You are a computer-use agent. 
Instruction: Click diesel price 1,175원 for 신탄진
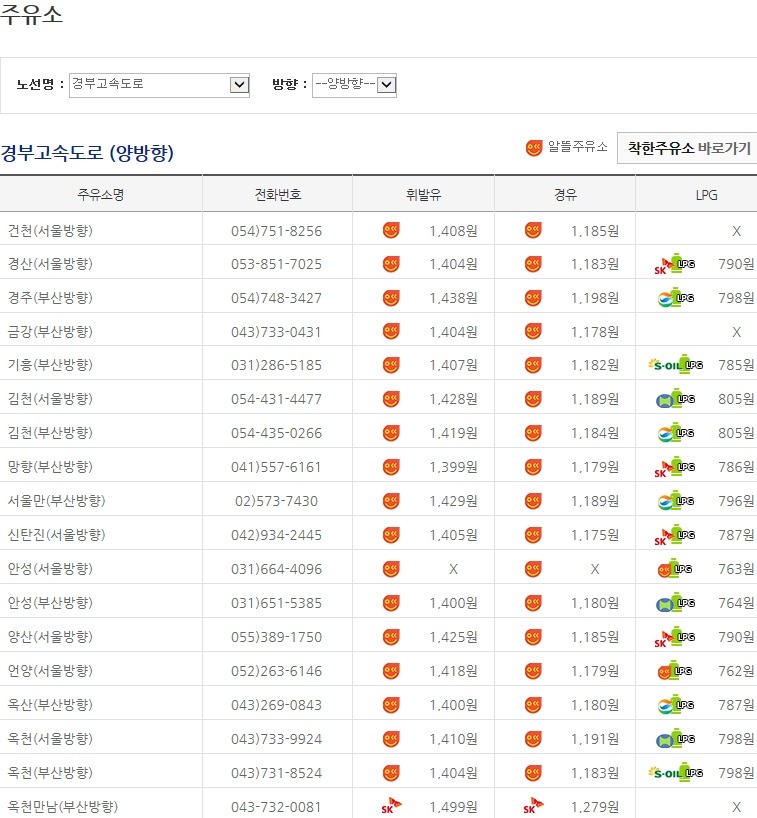595,535
